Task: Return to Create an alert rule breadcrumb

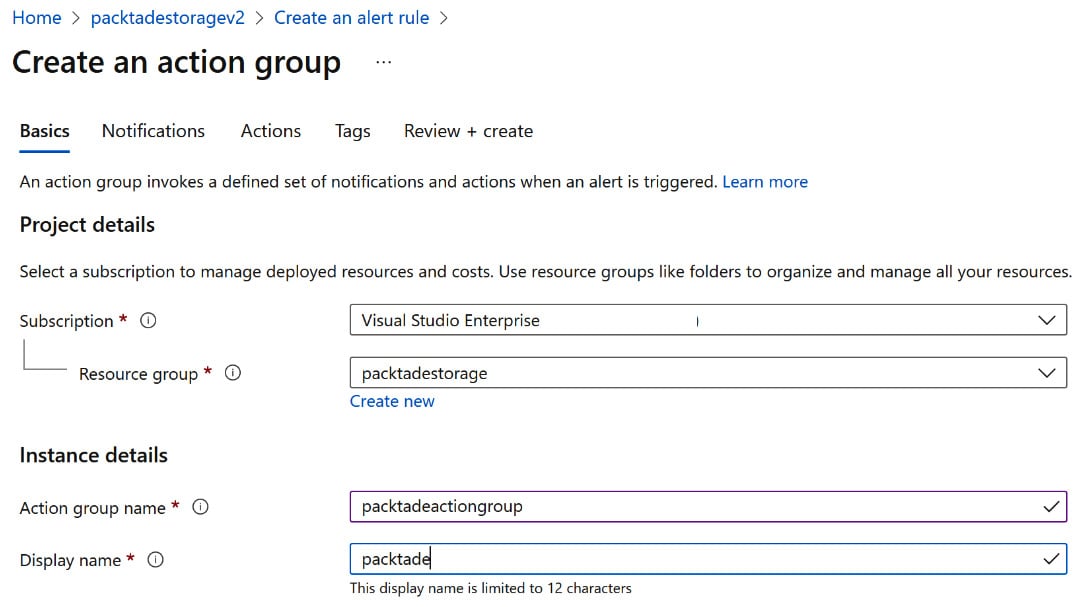Action: [351, 18]
